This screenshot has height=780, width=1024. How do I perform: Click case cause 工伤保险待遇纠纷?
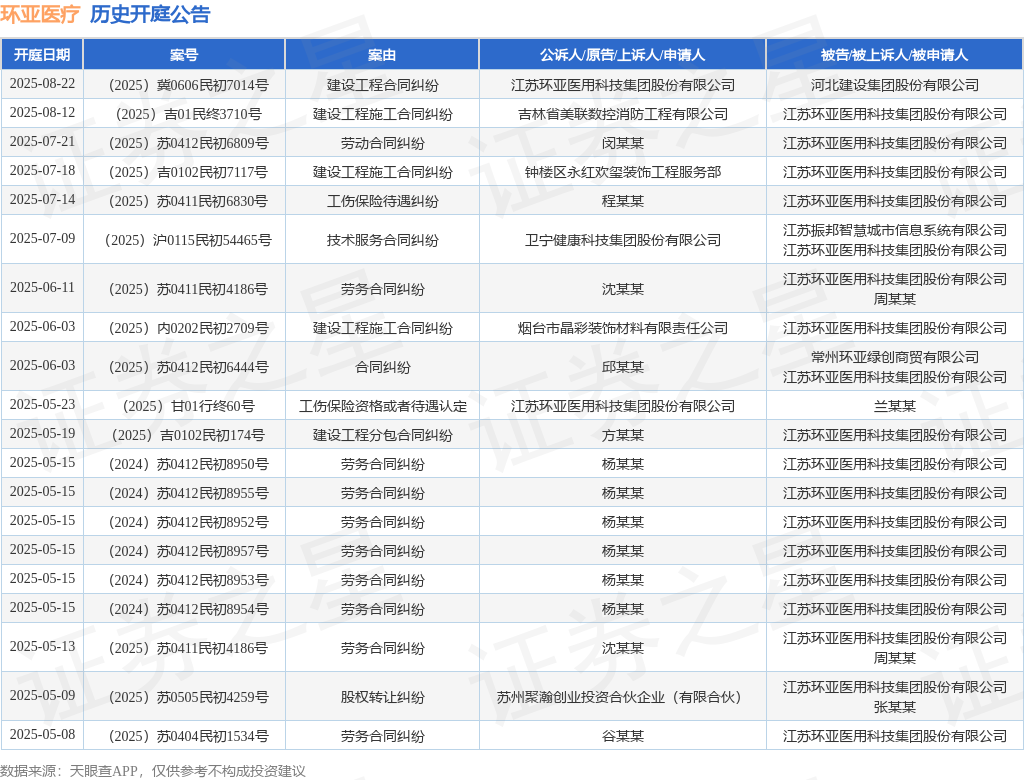tap(383, 201)
